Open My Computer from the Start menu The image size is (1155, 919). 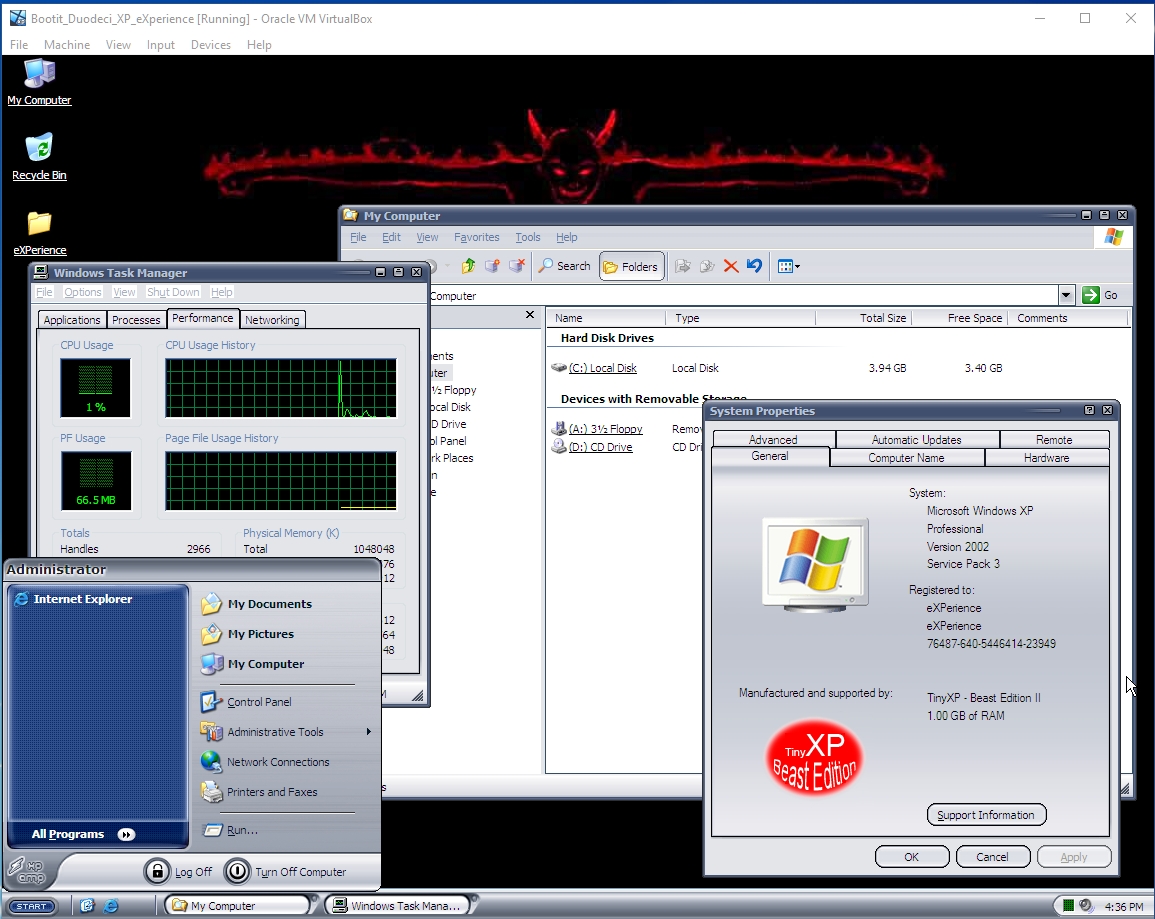click(253, 664)
